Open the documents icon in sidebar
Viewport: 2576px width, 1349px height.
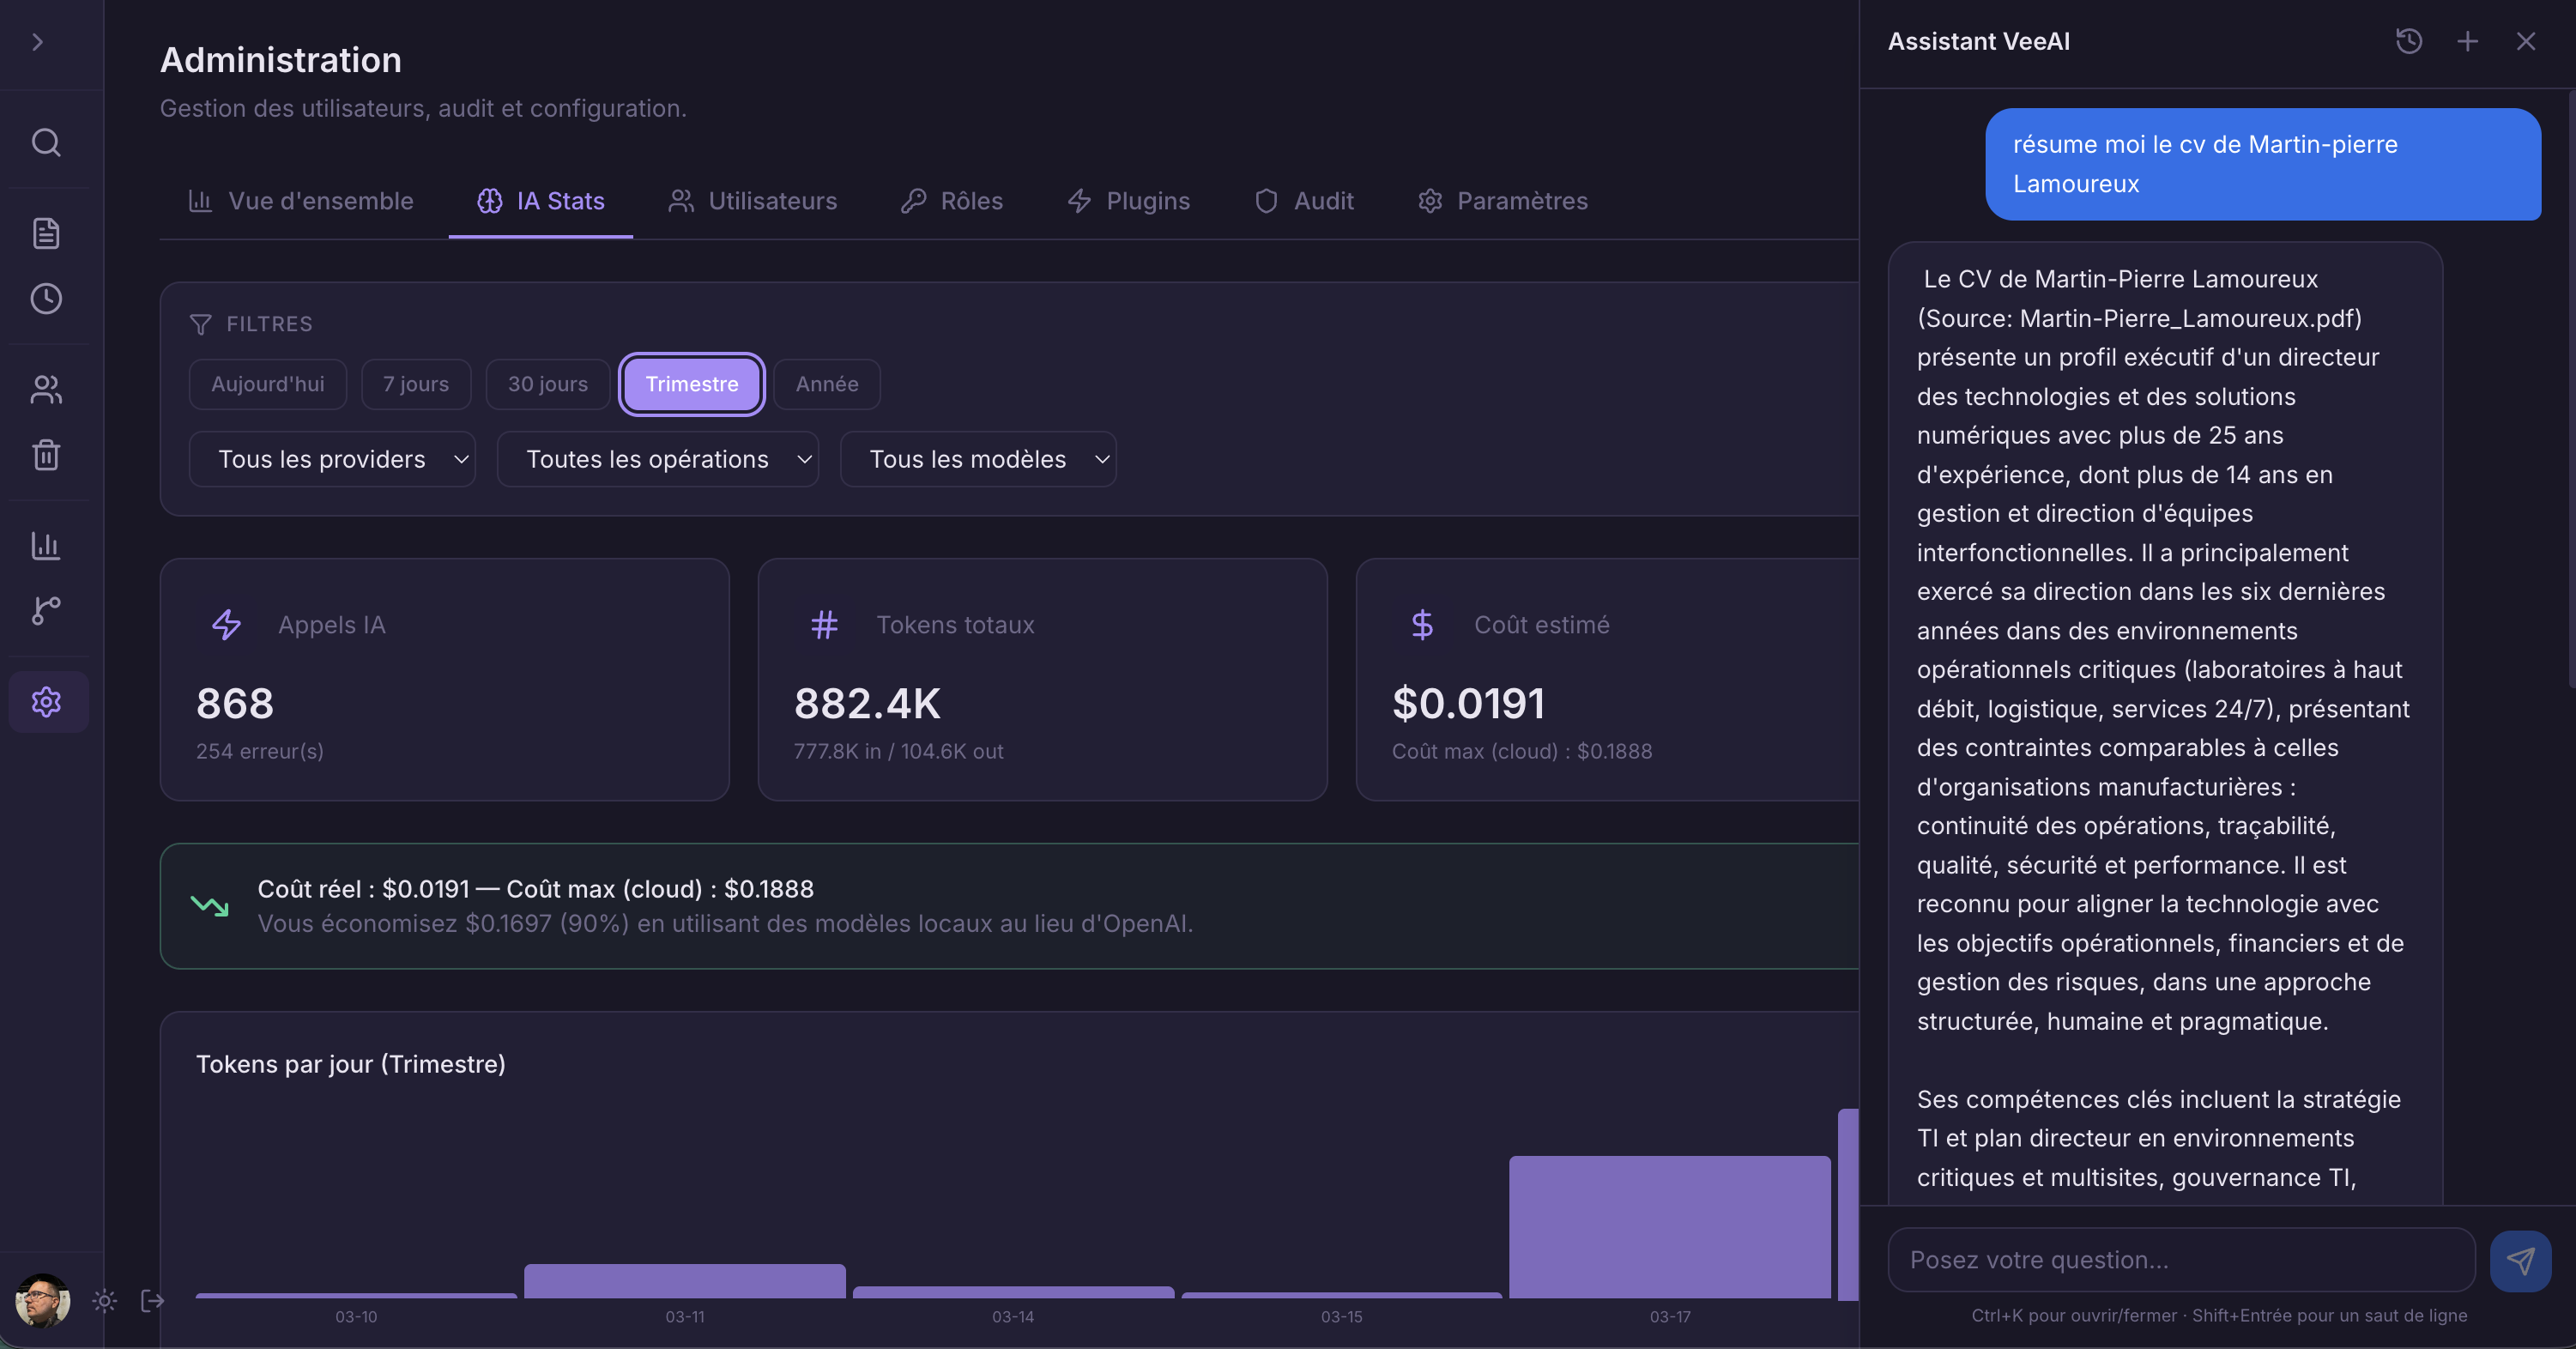pos(46,233)
